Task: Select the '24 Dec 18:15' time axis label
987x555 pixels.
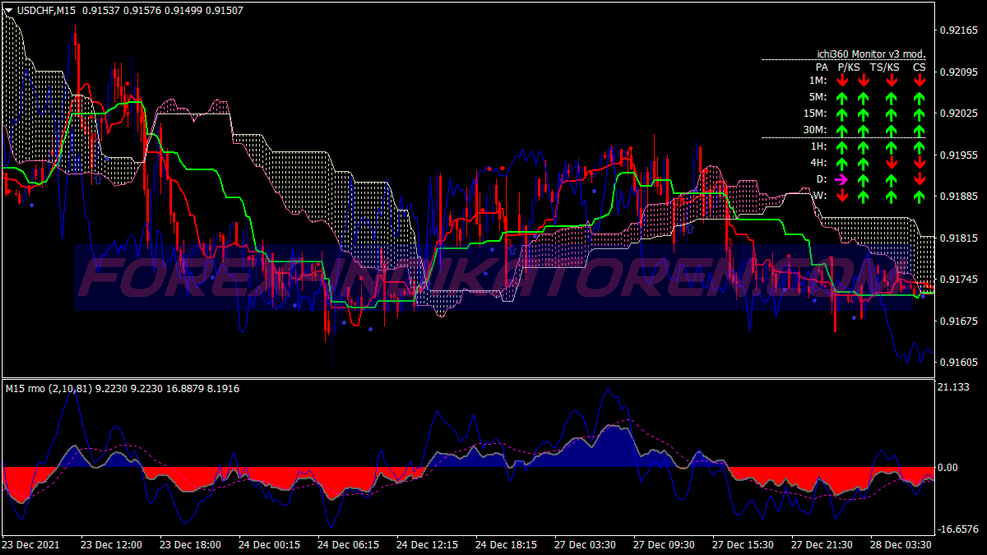Action: coord(506,545)
